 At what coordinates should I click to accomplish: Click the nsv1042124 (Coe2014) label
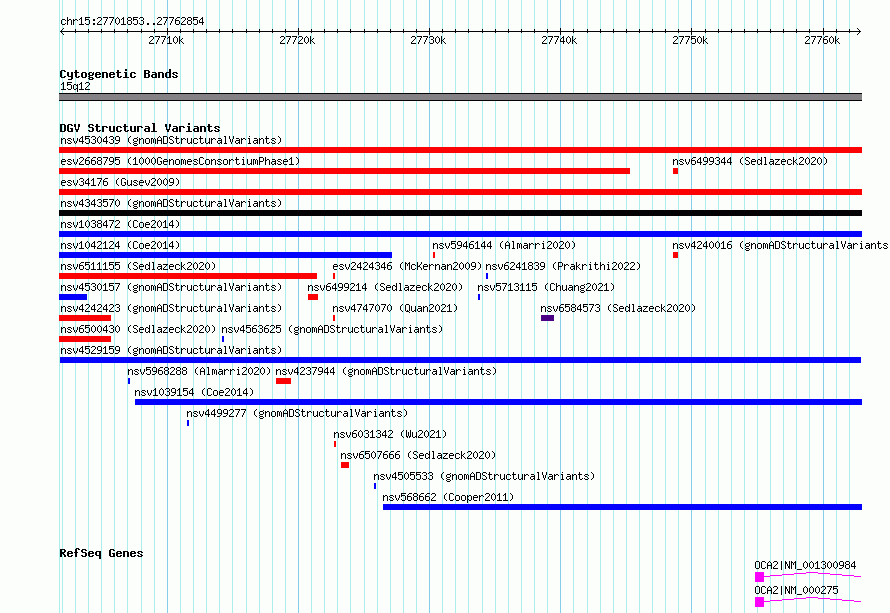coord(120,245)
